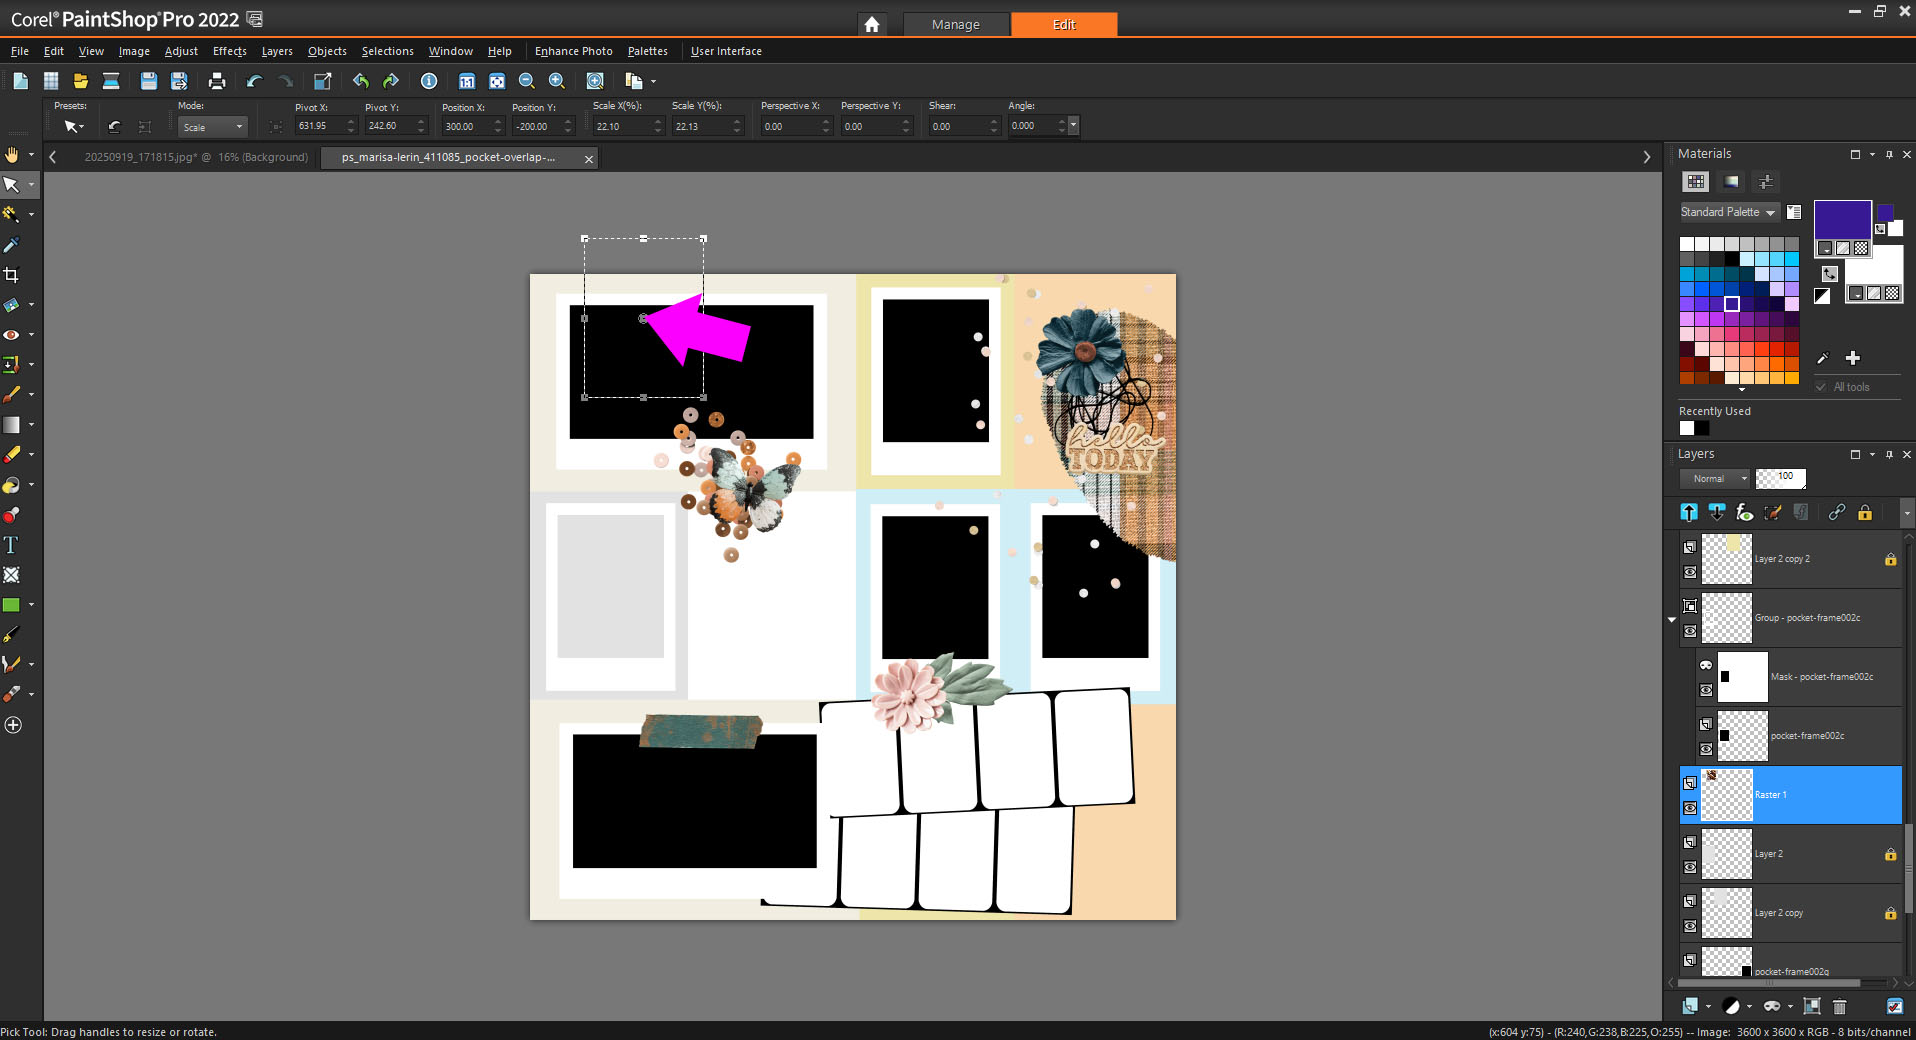Click the Image Information icon

tap(429, 82)
